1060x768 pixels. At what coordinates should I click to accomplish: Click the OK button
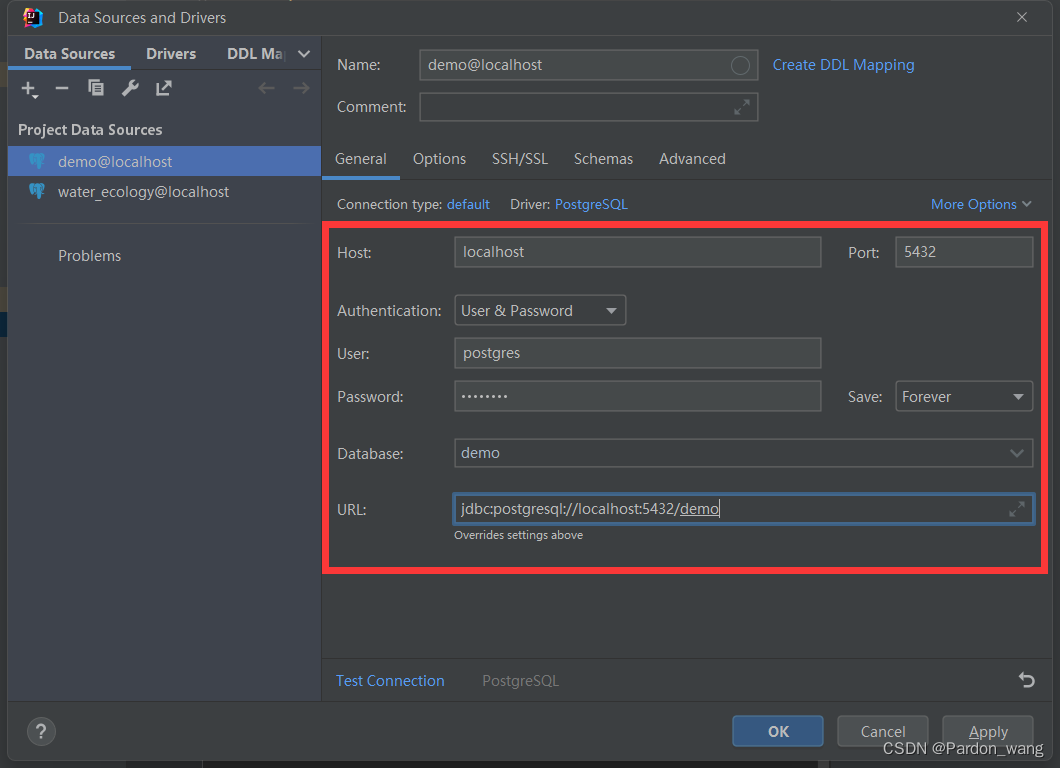pyautogui.click(x=777, y=731)
